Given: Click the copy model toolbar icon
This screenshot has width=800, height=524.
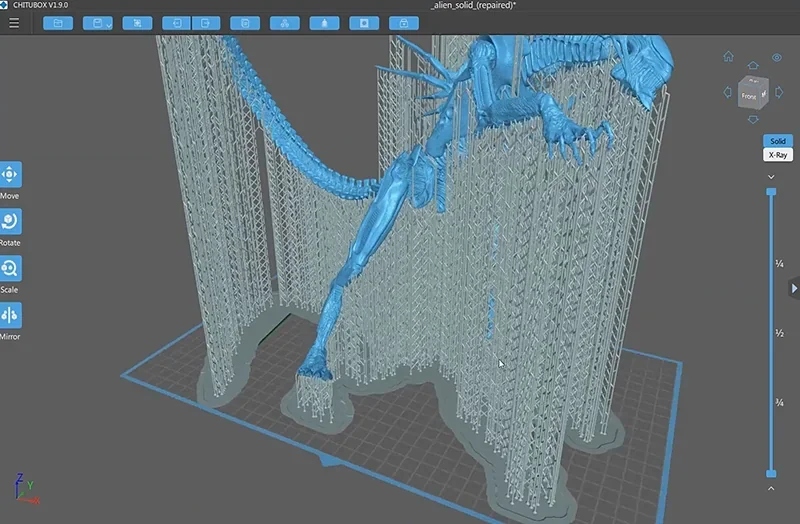Looking at the screenshot, I should pos(245,23).
